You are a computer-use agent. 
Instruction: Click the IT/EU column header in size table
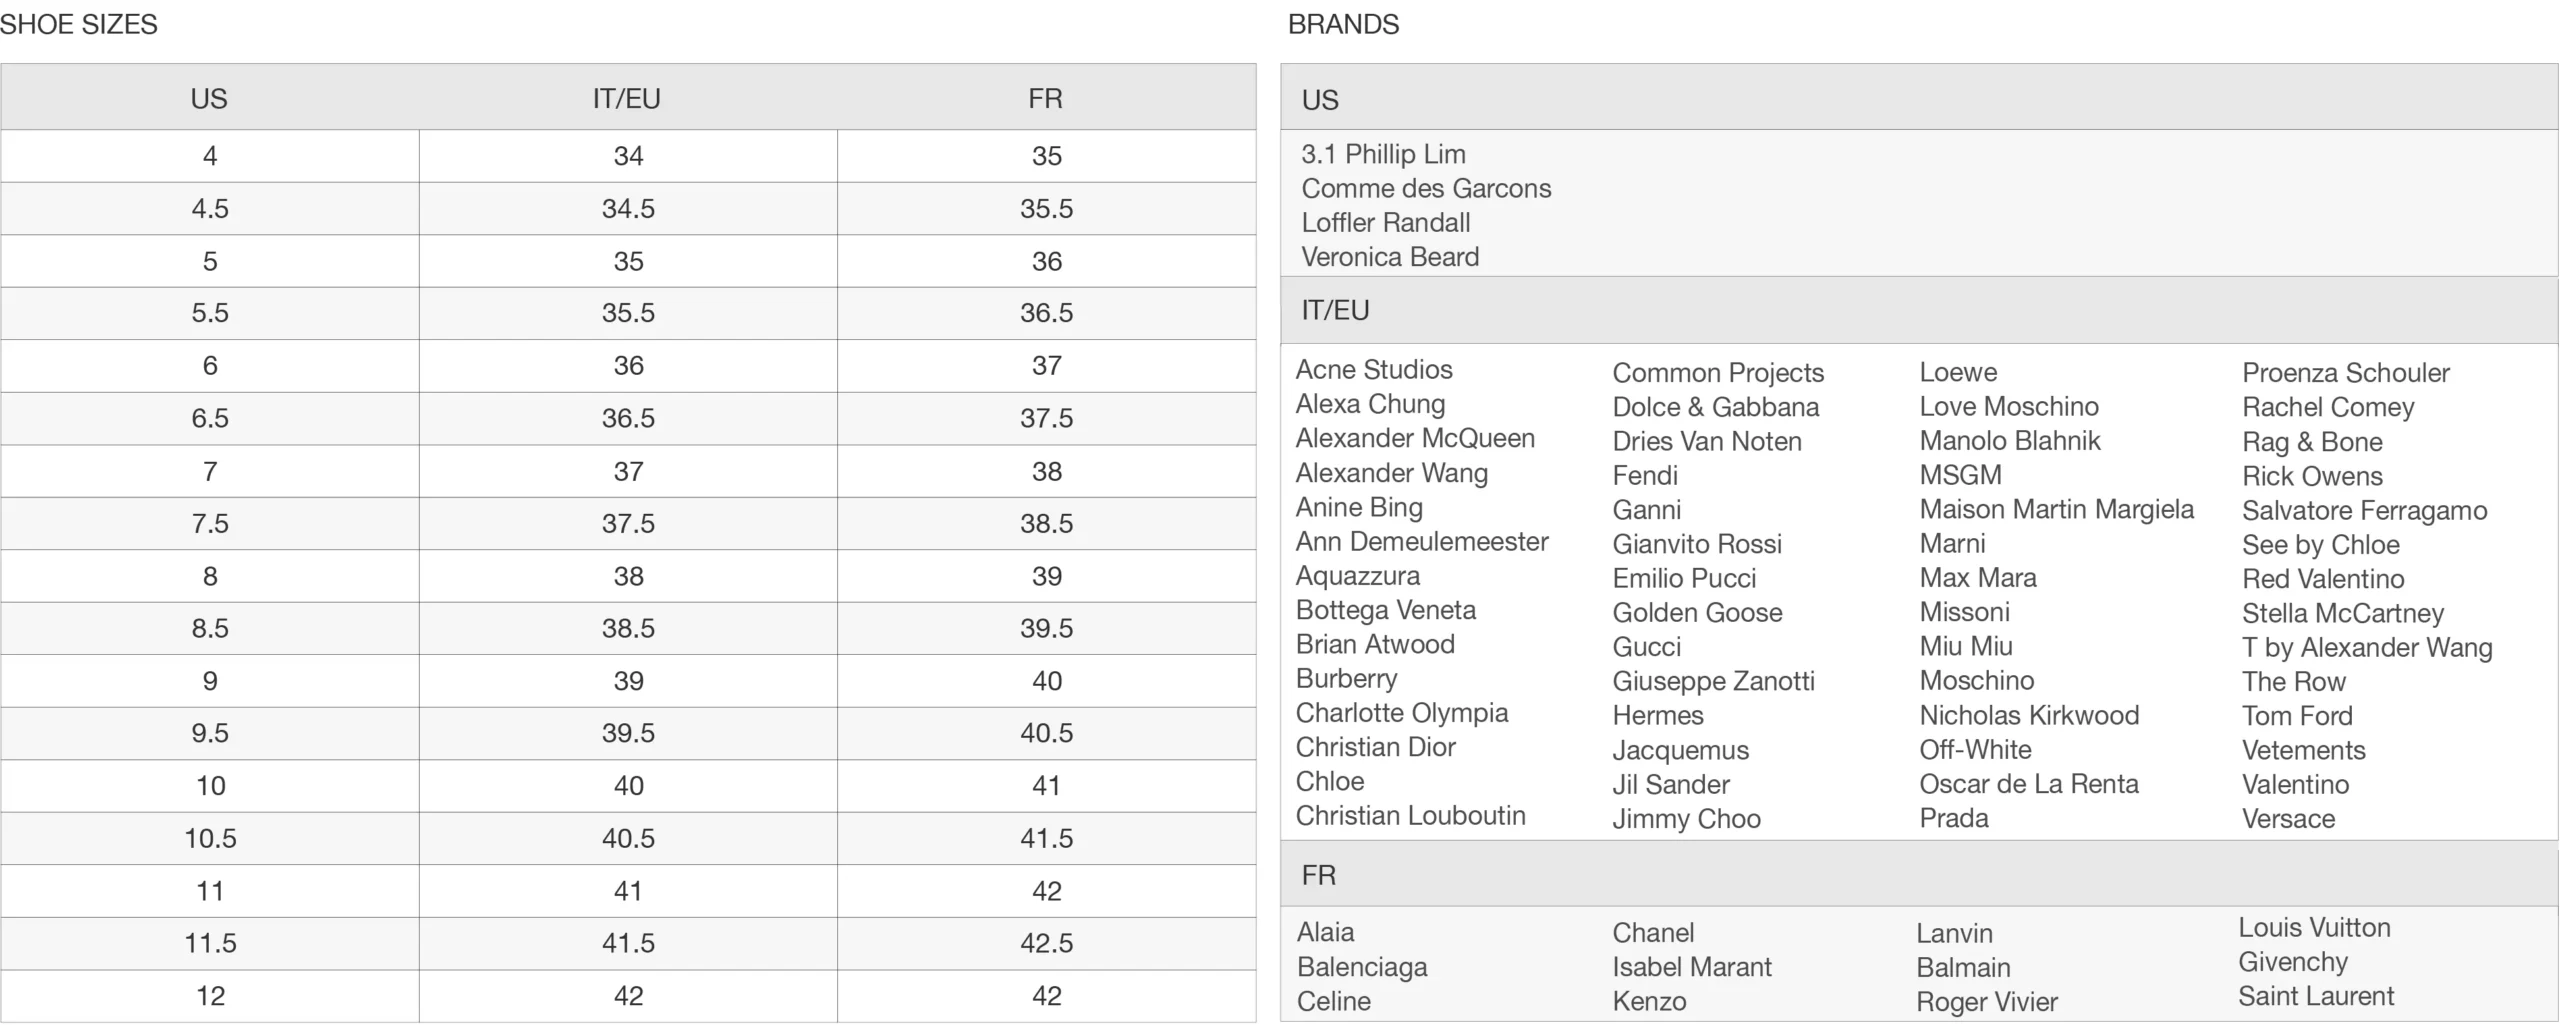627,98
